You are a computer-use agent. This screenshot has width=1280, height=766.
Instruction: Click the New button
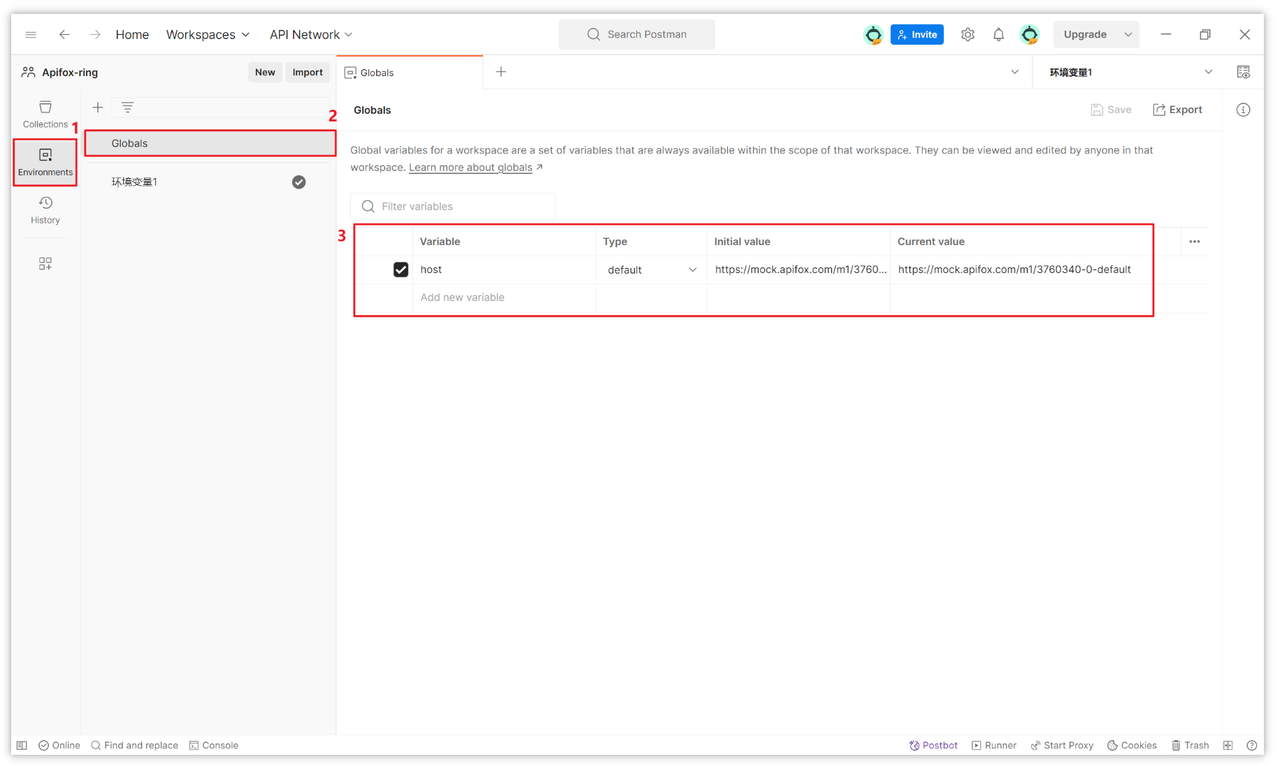[x=265, y=72]
